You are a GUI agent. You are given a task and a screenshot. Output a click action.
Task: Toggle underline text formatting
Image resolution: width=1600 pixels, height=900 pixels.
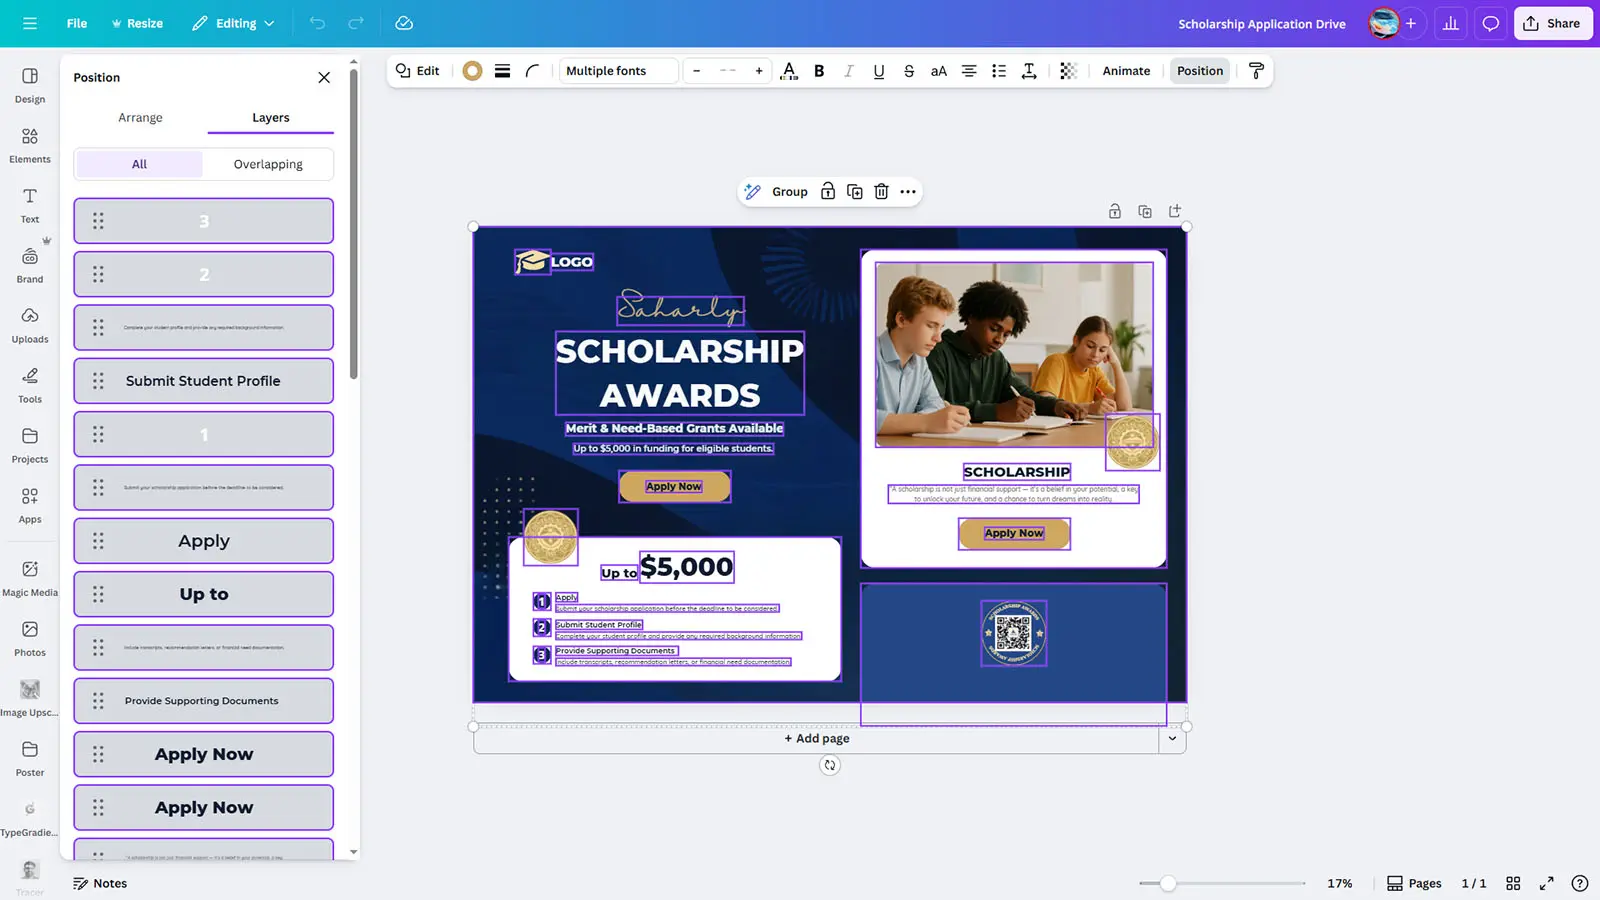[x=878, y=71]
